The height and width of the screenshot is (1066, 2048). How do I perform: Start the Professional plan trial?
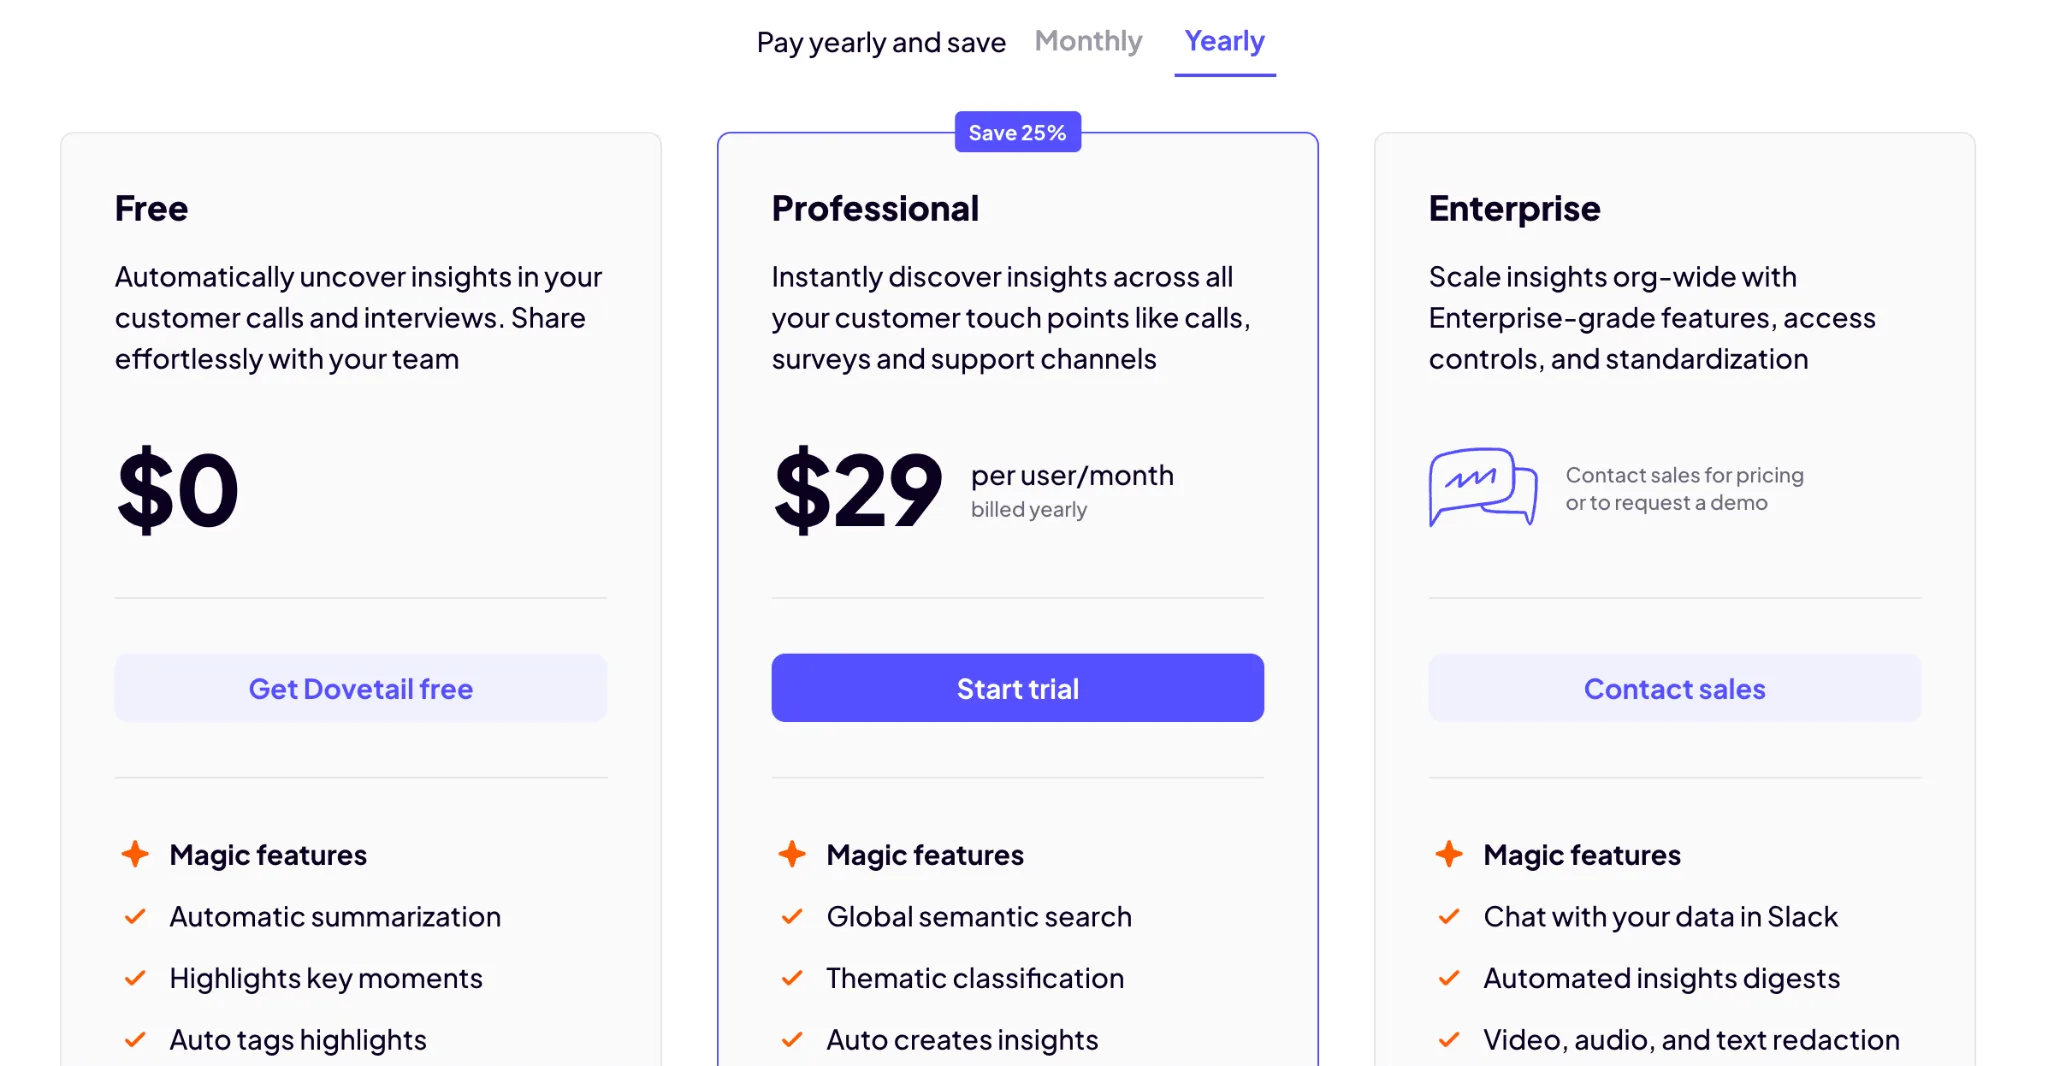click(1017, 688)
